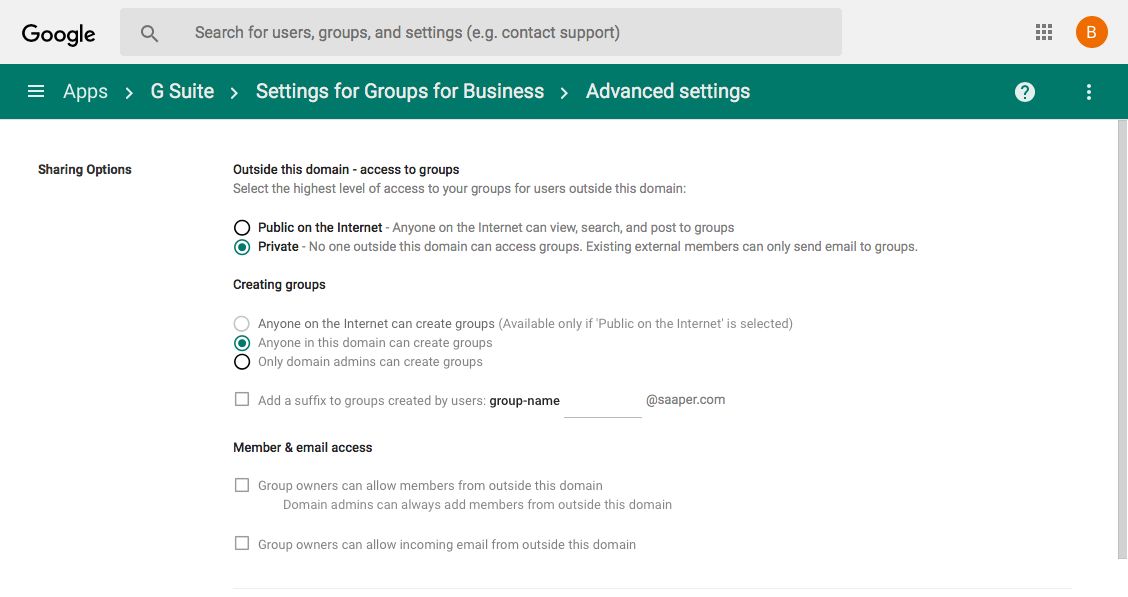1128x597 pixels.
Task: Choose Only domain admins can create groups
Action: pyautogui.click(x=242, y=362)
